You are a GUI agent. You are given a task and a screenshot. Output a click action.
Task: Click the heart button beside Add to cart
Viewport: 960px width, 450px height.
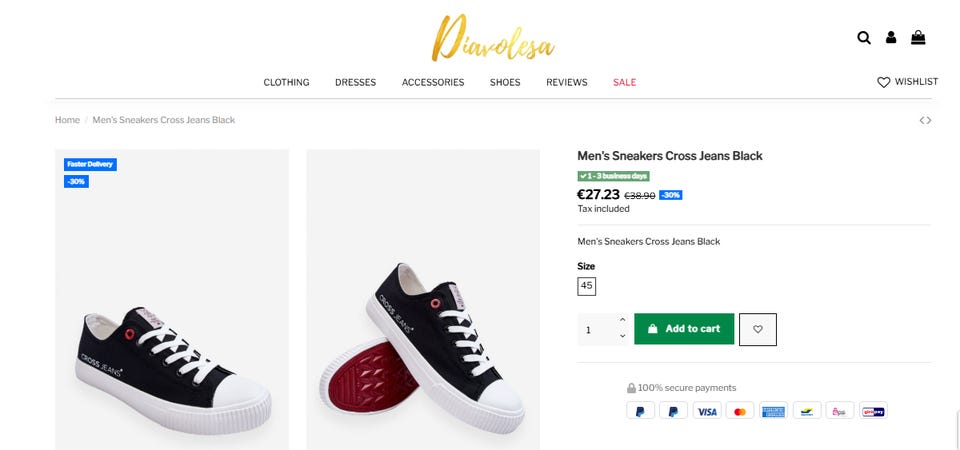tap(758, 329)
